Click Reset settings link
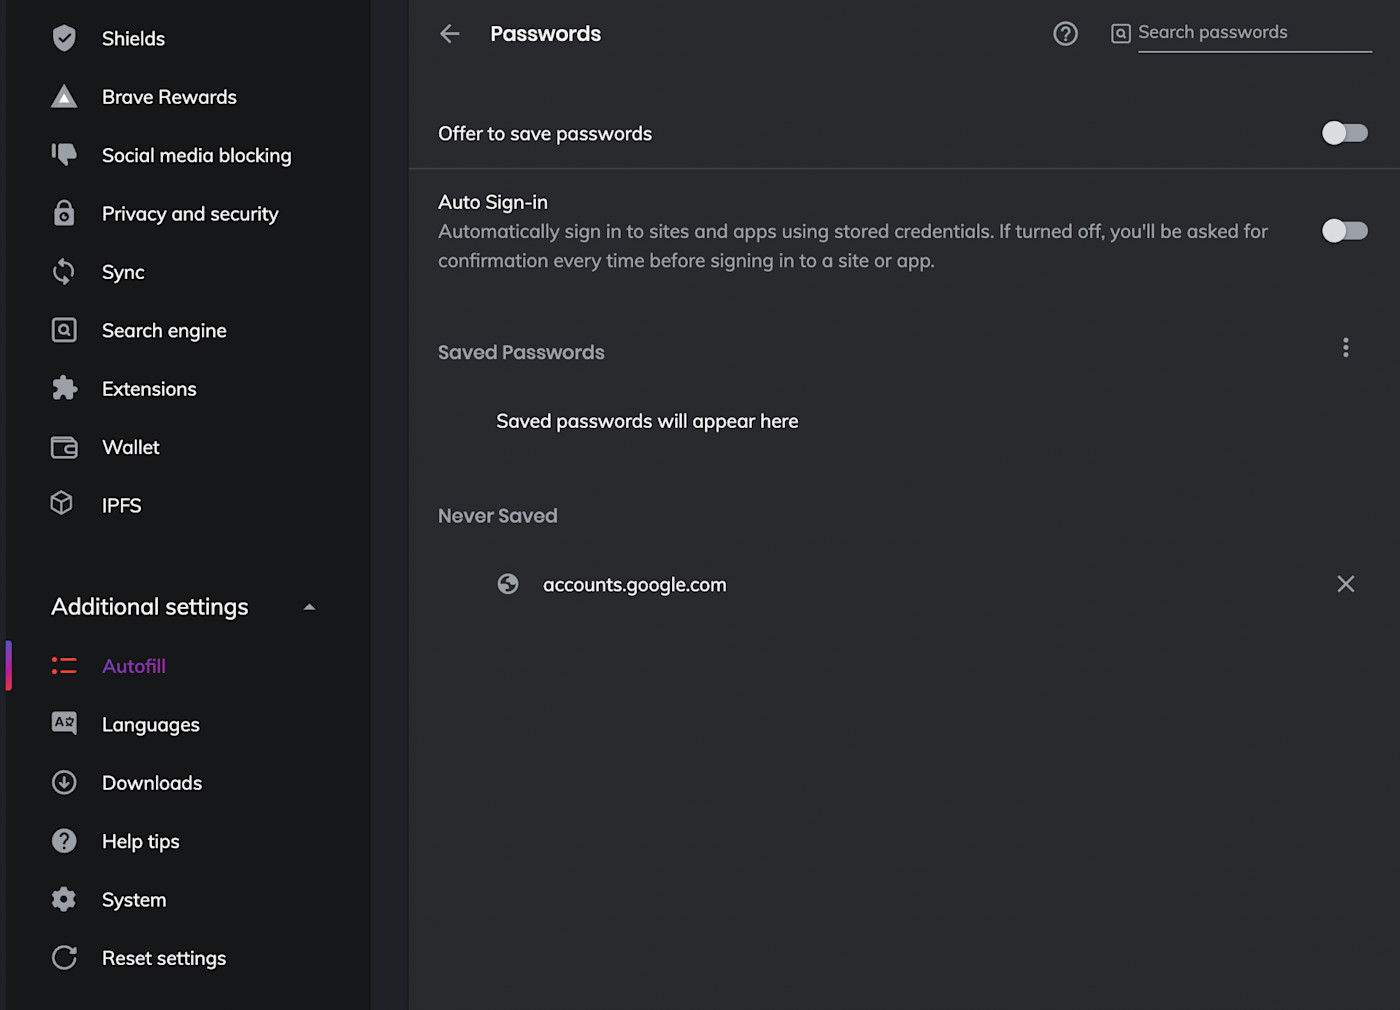The height and width of the screenshot is (1010, 1400). click(x=164, y=958)
